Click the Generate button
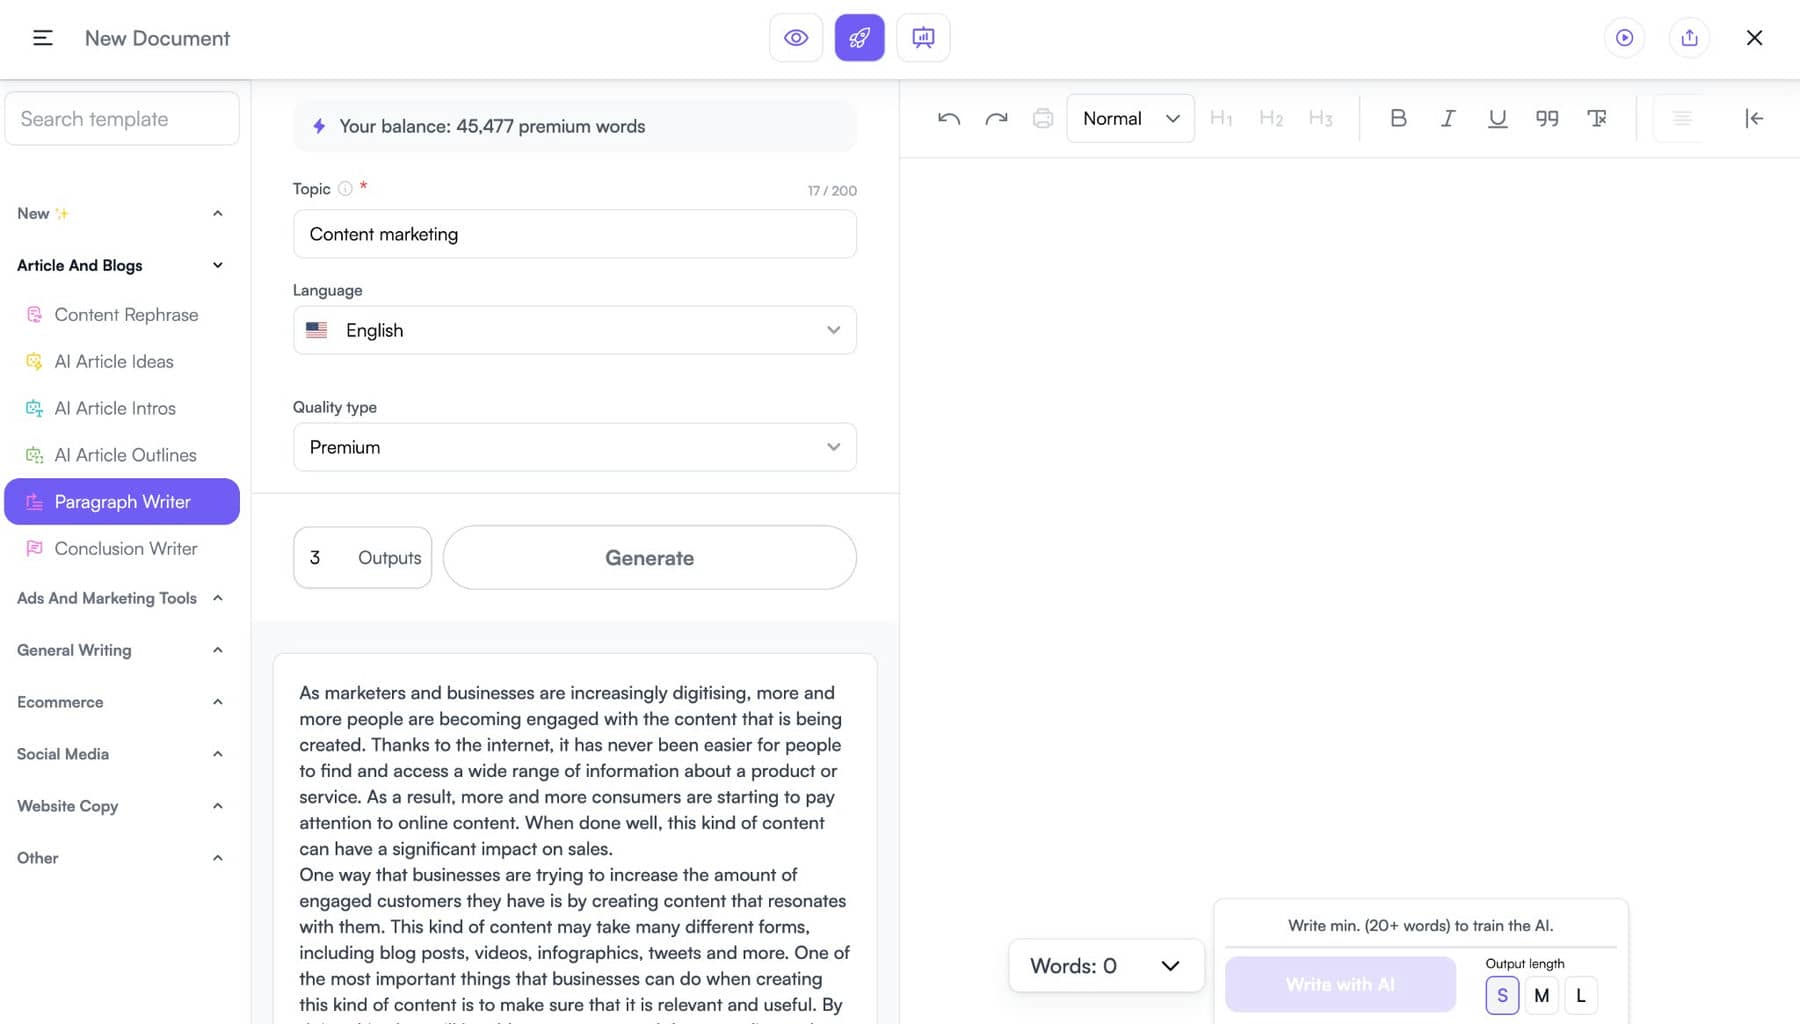1800x1024 pixels. coord(649,557)
